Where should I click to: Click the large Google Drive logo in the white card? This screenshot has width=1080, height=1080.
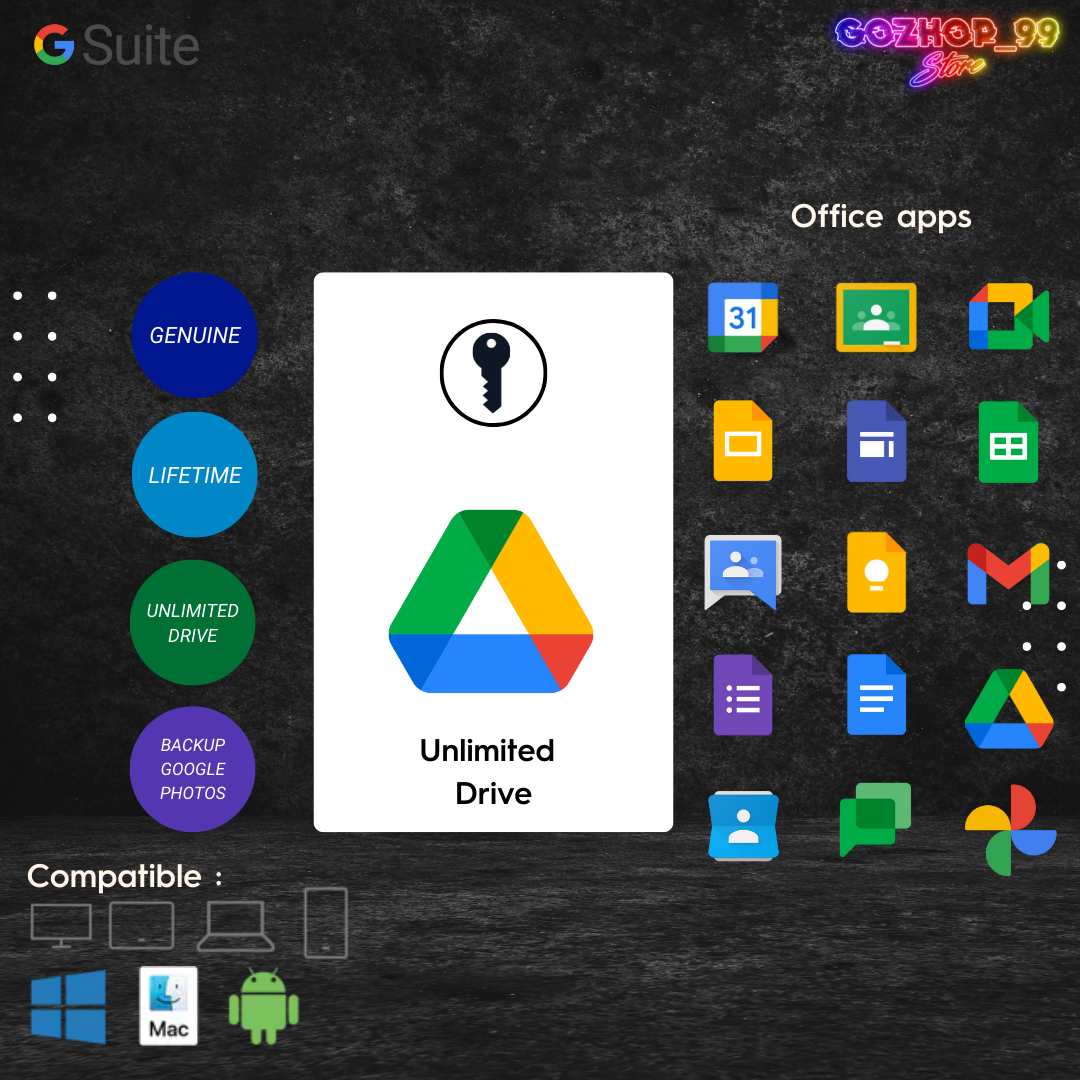pyautogui.click(x=491, y=601)
